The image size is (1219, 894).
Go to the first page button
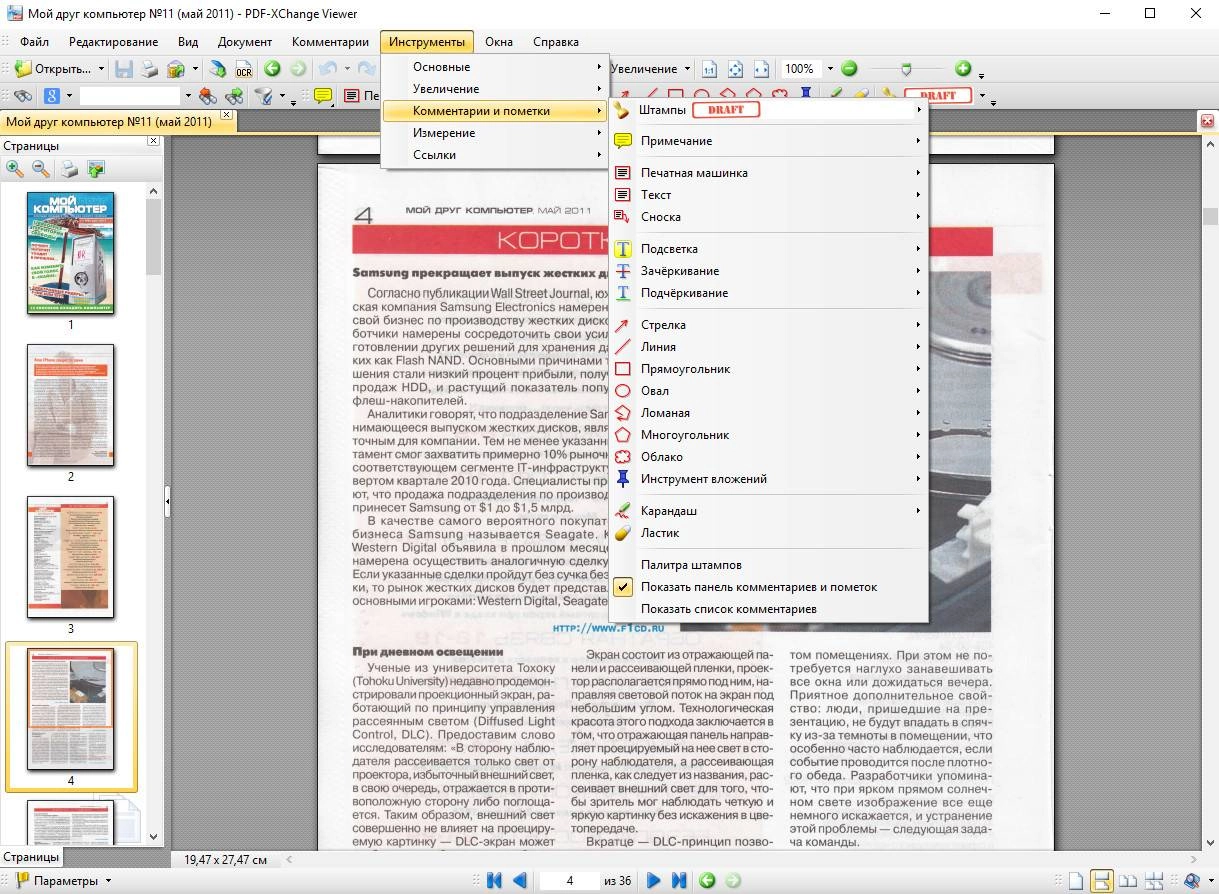pos(494,880)
